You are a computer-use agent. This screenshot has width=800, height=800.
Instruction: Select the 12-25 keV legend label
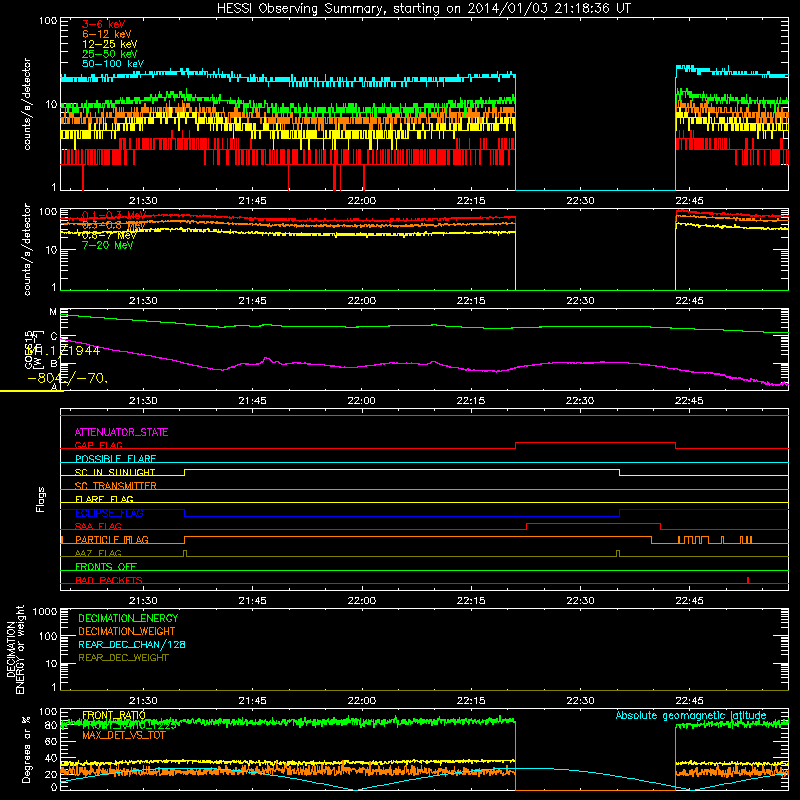pyautogui.click(x=110, y=44)
